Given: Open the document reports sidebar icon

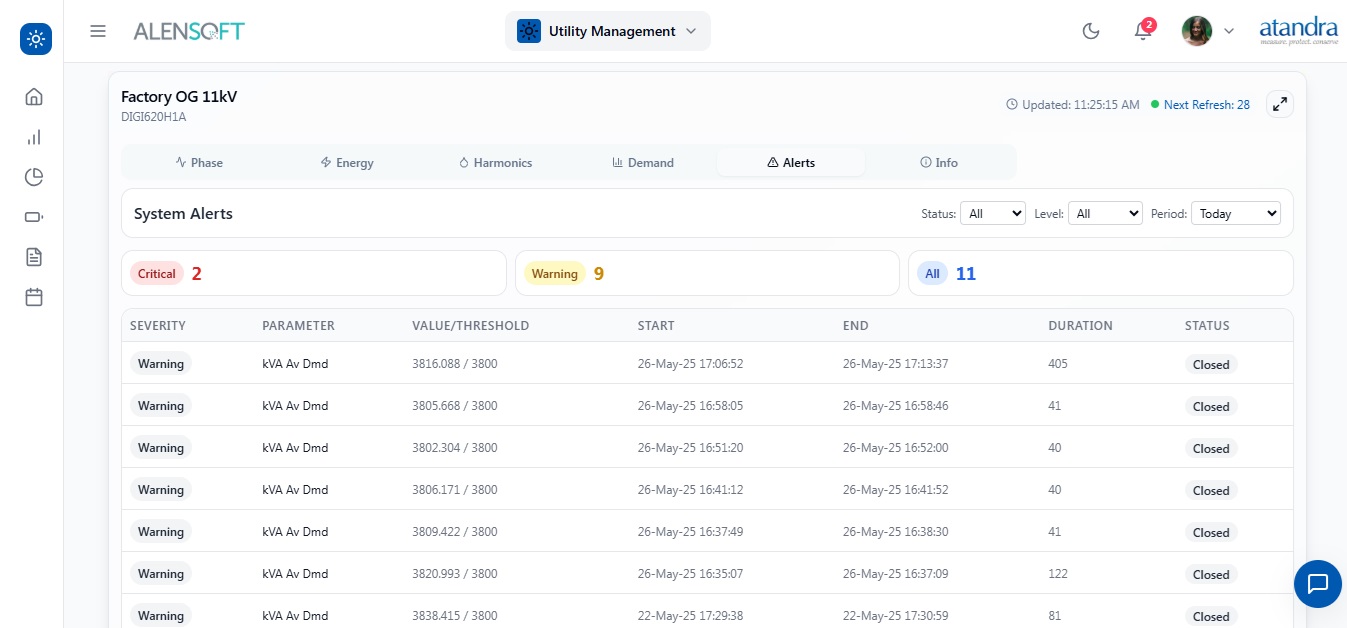Looking at the screenshot, I should (x=34, y=257).
